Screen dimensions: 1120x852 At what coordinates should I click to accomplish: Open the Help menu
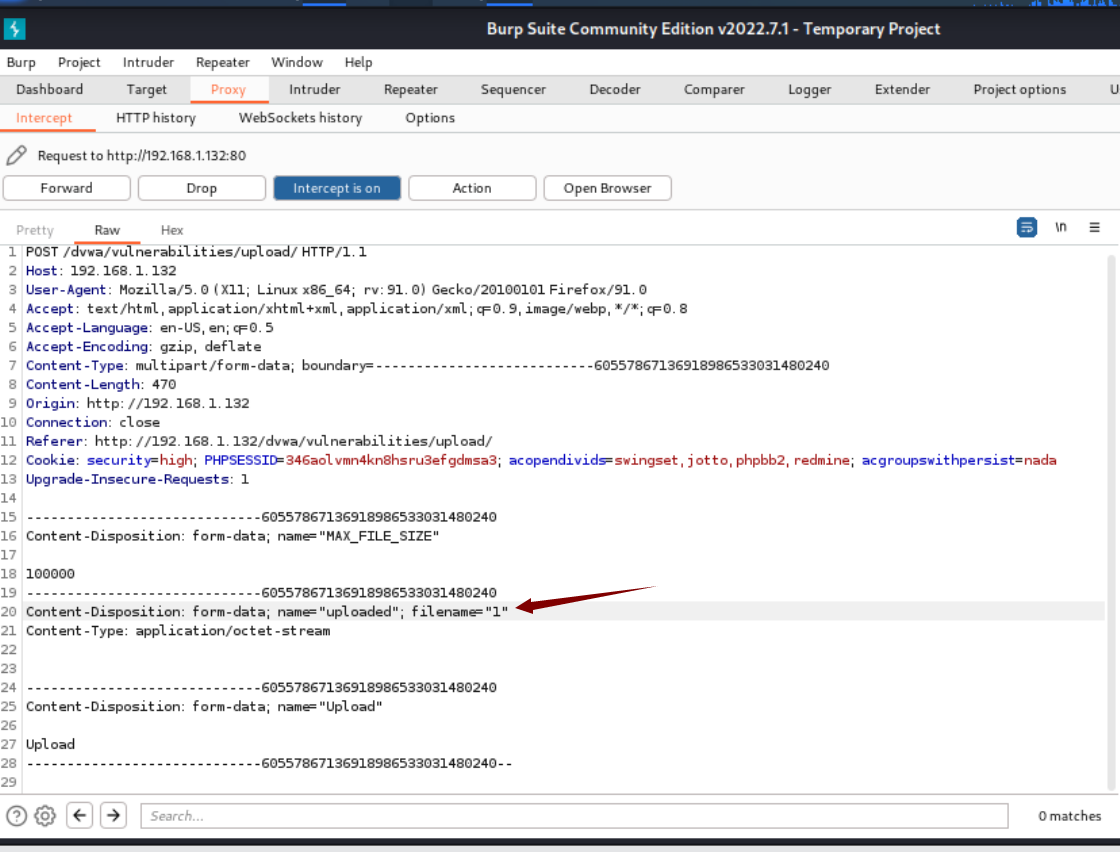coord(359,62)
